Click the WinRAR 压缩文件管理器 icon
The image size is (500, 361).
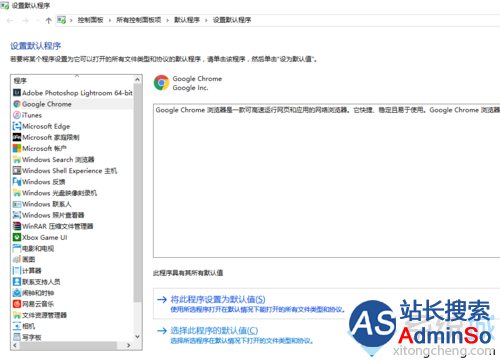pyautogui.click(x=17, y=226)
